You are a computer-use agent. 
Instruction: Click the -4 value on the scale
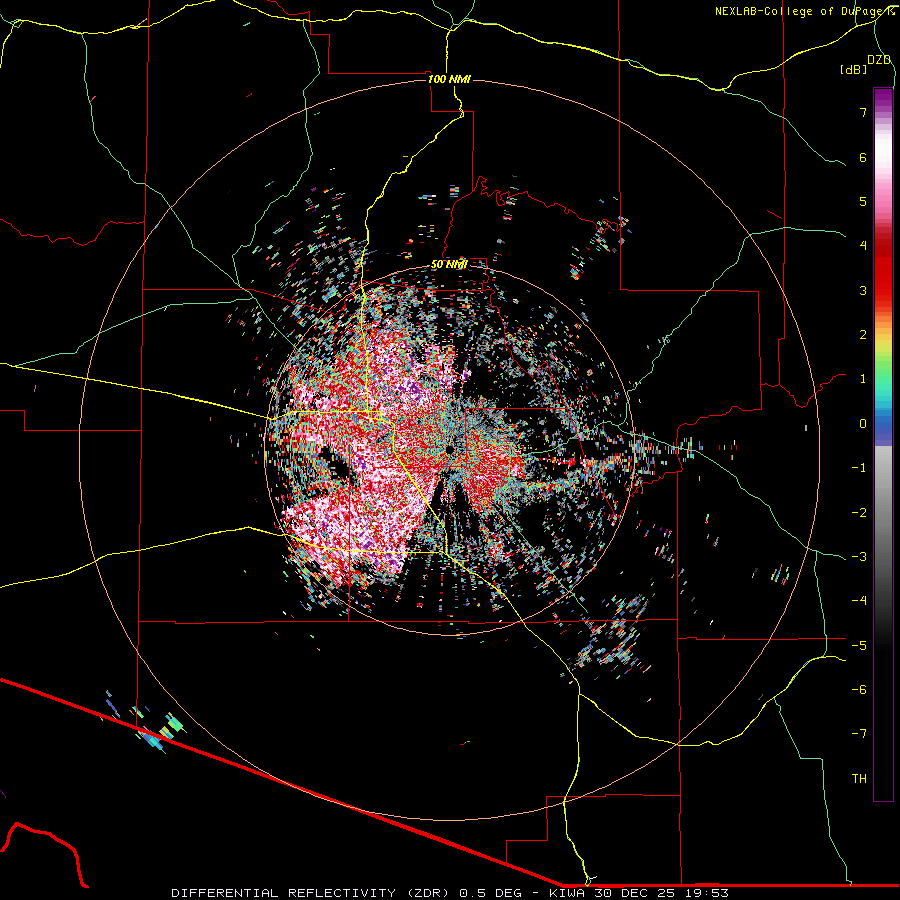click(859, 601)
